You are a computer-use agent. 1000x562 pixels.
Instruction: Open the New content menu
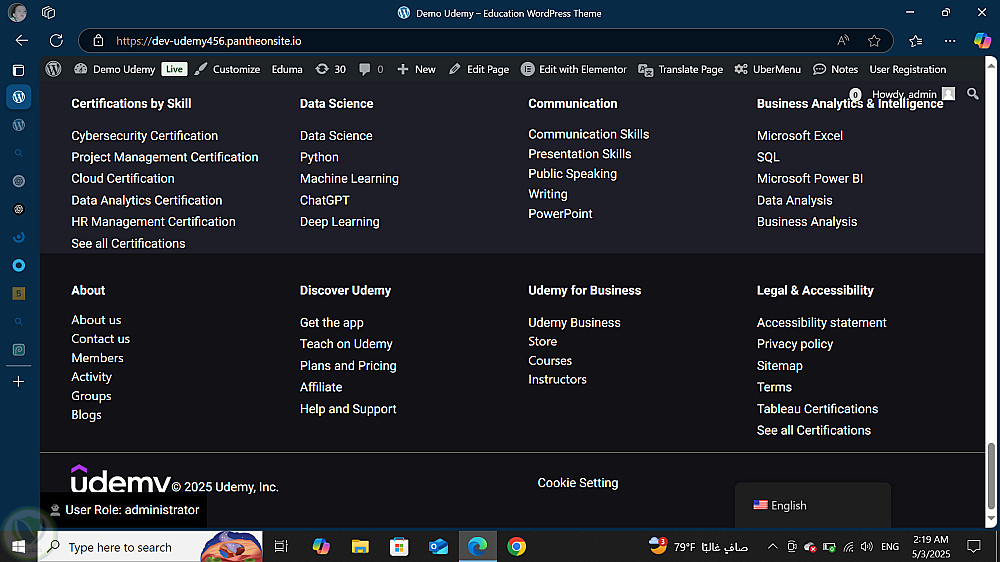(x=416, y=69)
